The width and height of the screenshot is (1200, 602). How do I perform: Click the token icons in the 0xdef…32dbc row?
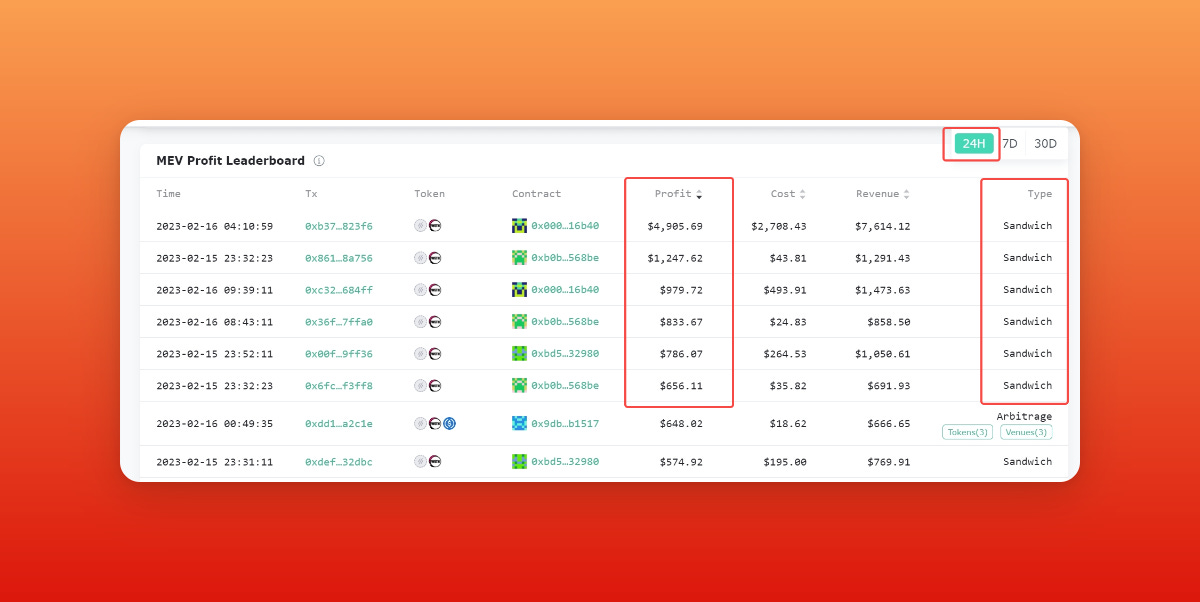point(428,462)
